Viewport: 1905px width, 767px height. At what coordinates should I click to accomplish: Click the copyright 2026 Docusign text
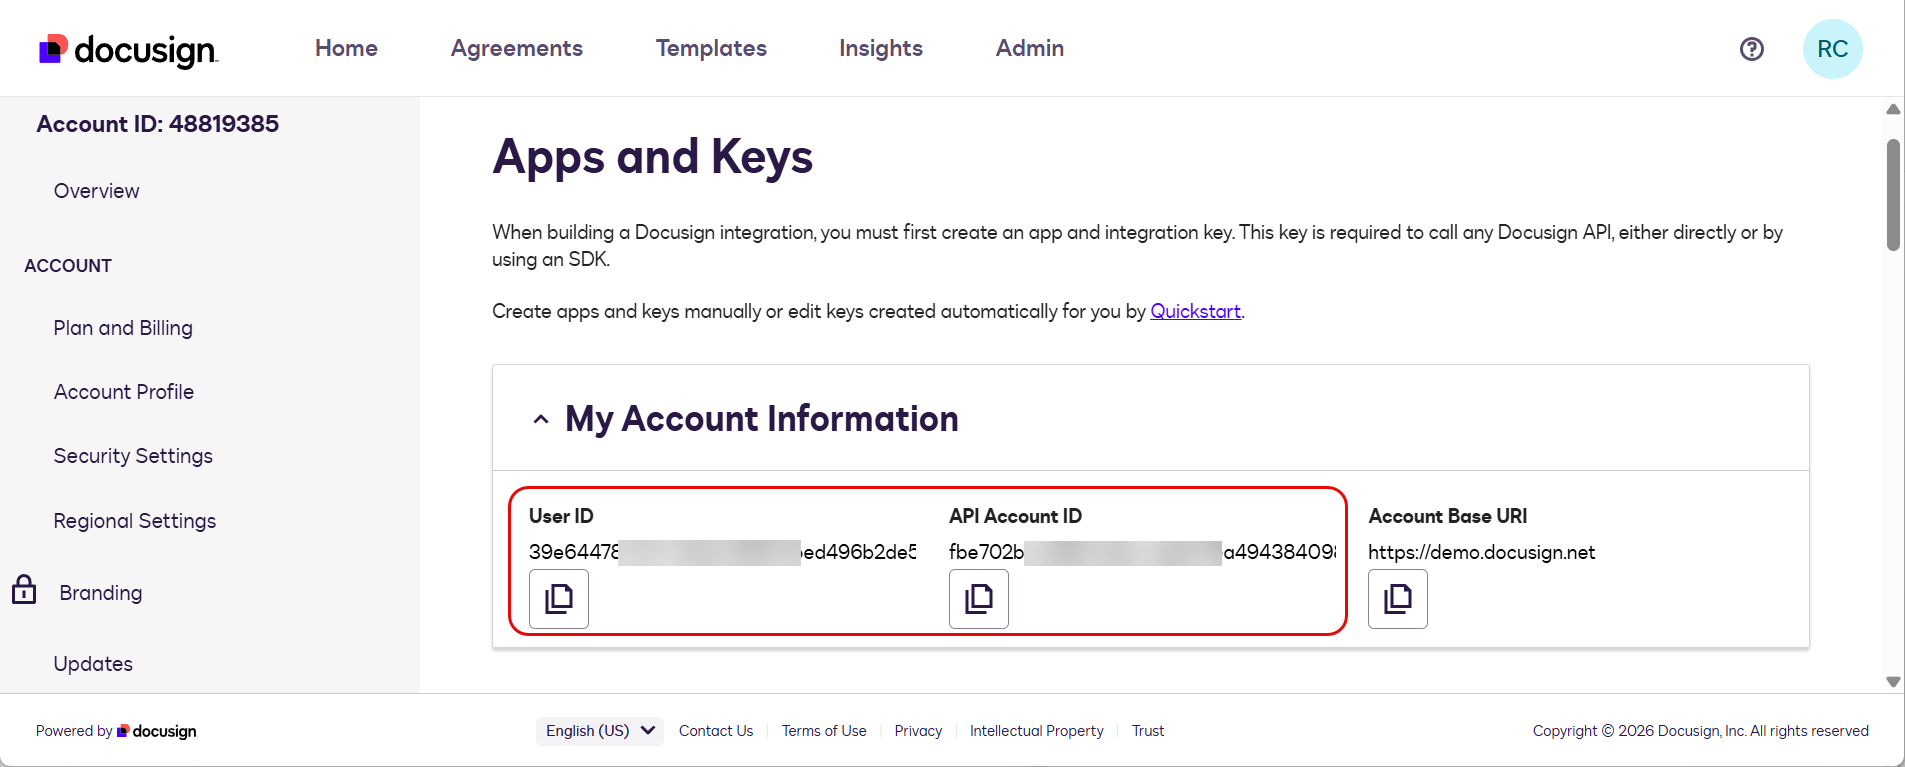point(1700,731)
